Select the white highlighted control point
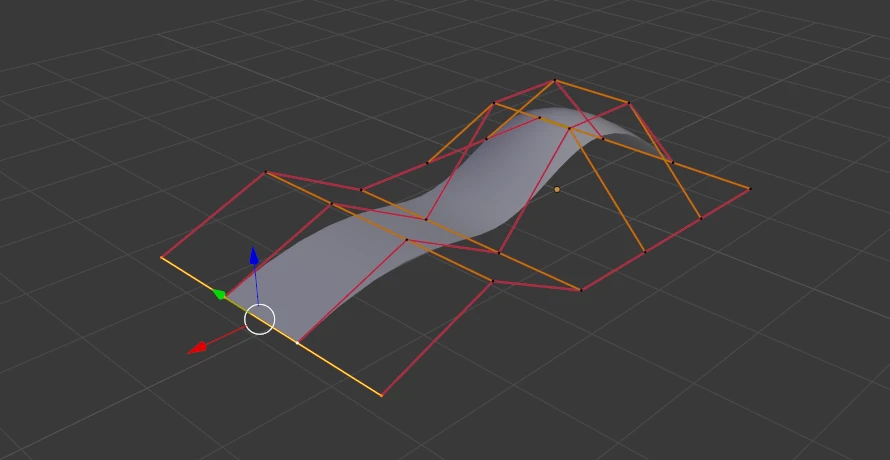 coord(297,343)
